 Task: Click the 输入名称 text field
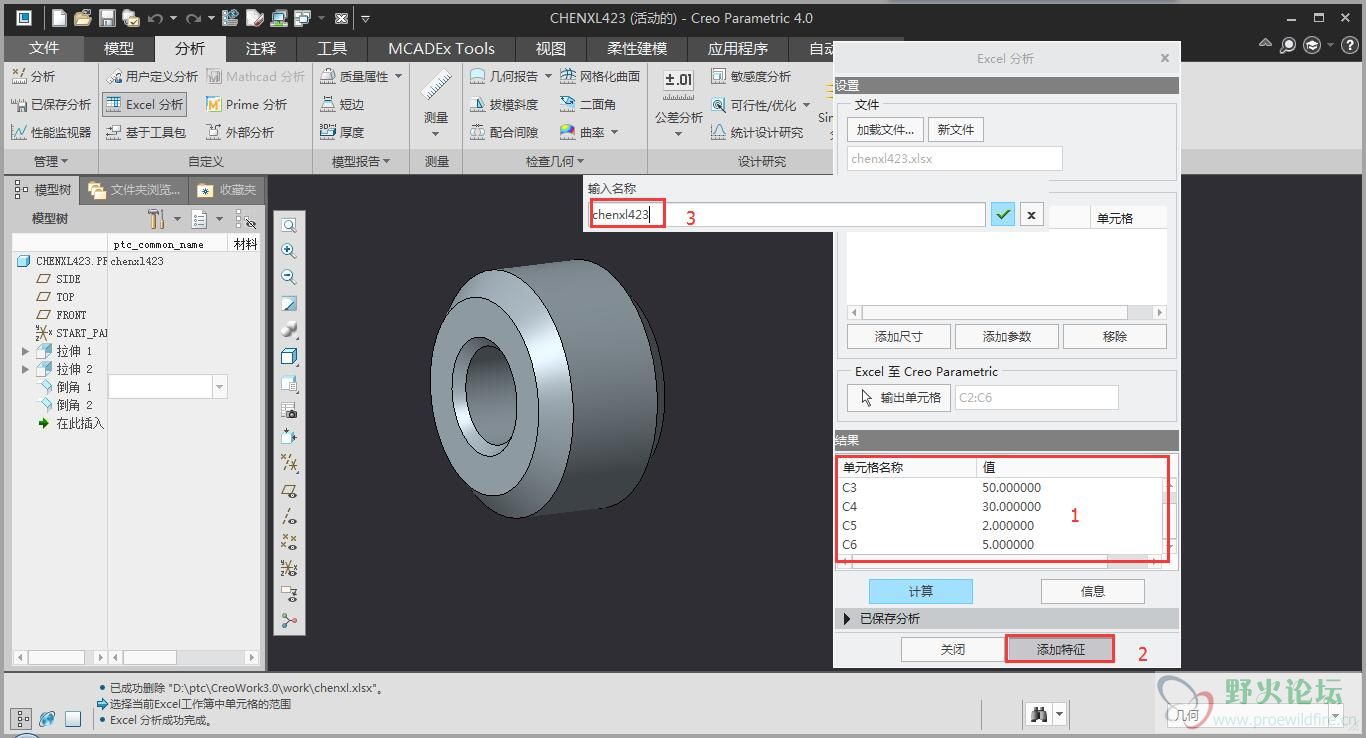tap(788, 214)
